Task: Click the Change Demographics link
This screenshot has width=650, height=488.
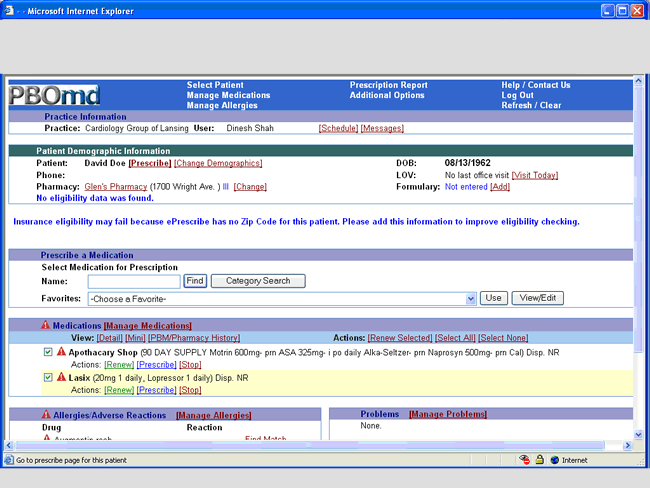Action: pyautogui.click(x=217, y=163)
